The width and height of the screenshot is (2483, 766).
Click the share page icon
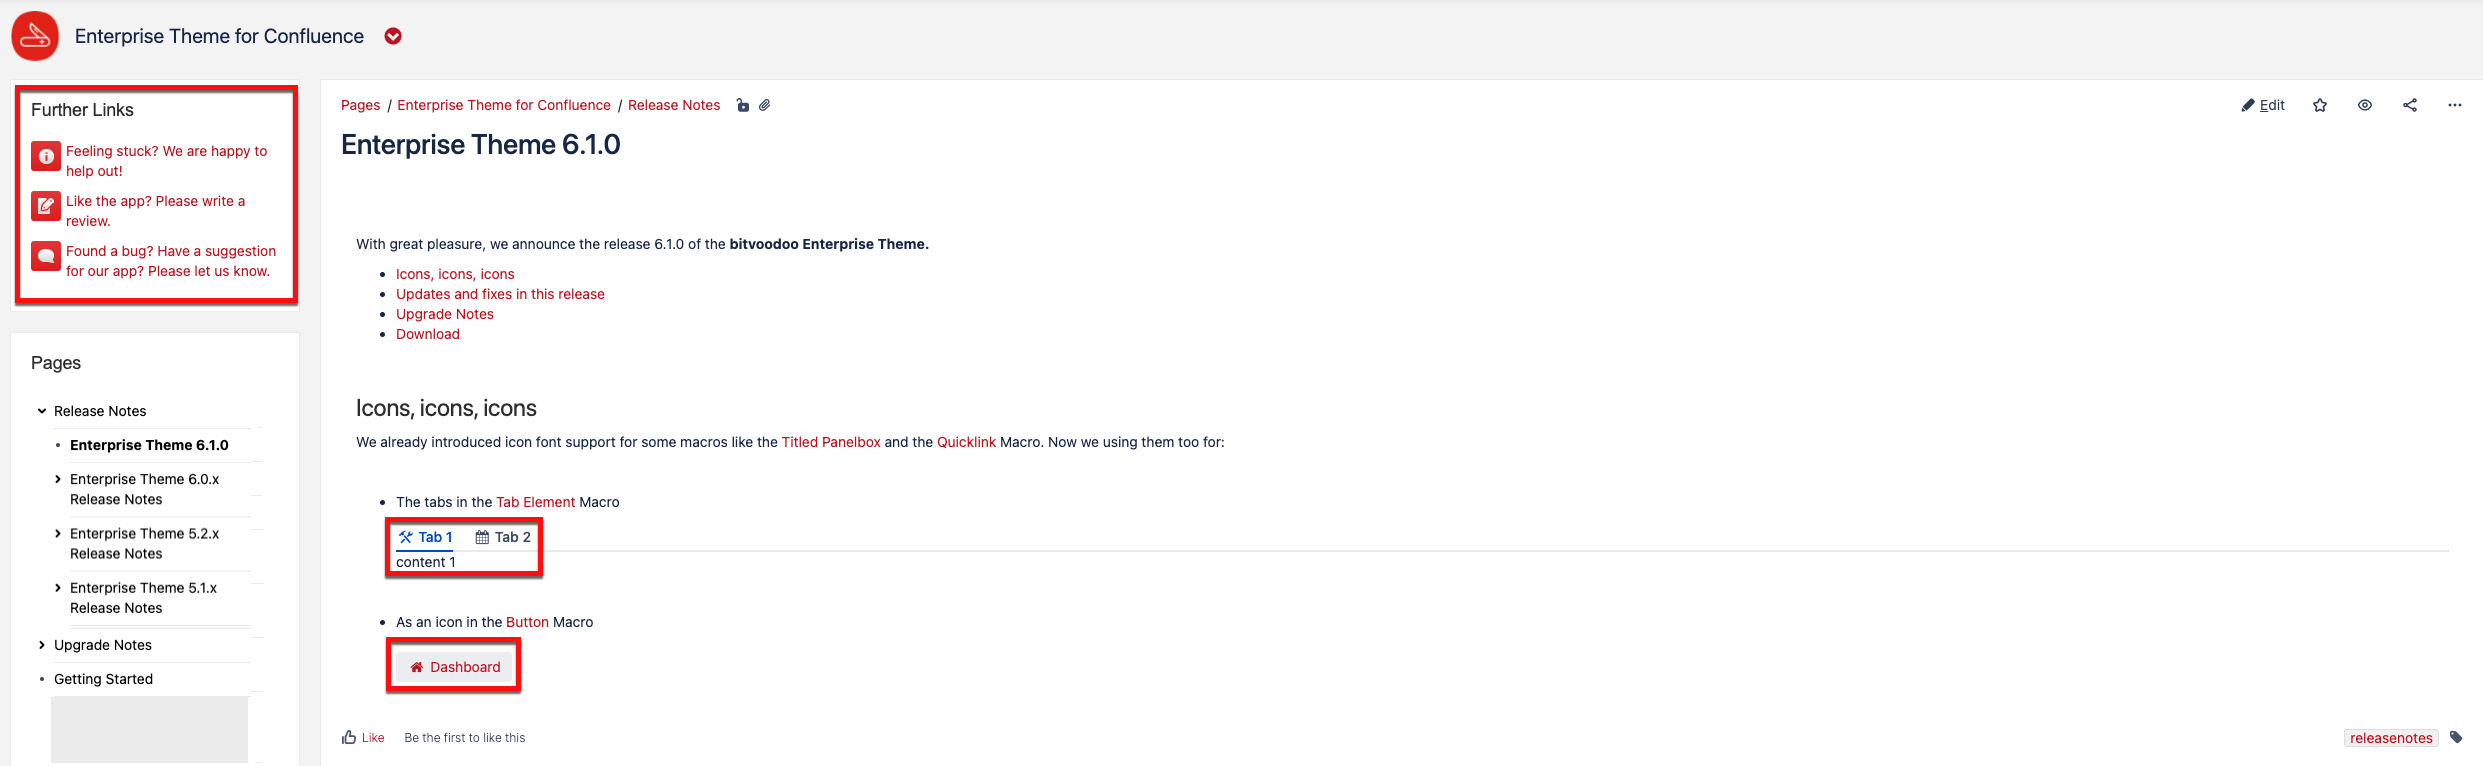coord(2410,105)
